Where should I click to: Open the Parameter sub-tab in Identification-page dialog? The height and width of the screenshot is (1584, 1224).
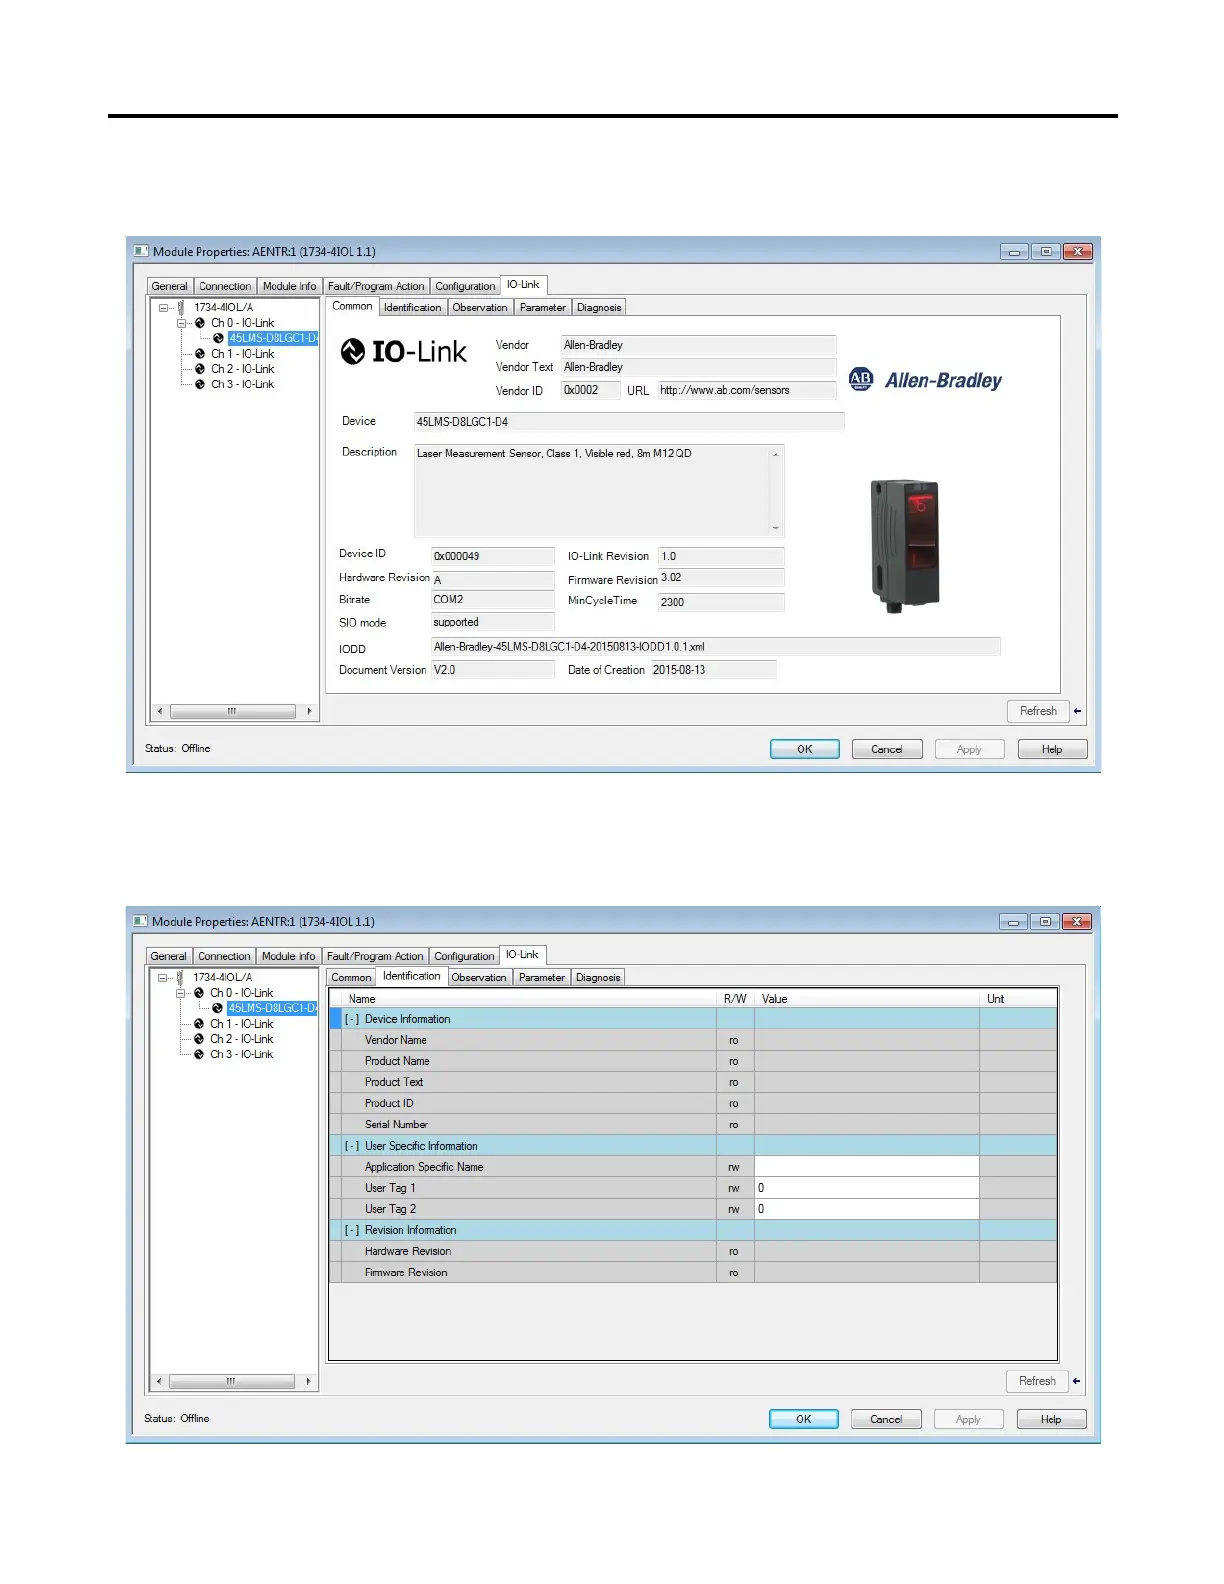click(x=542, y=977)
